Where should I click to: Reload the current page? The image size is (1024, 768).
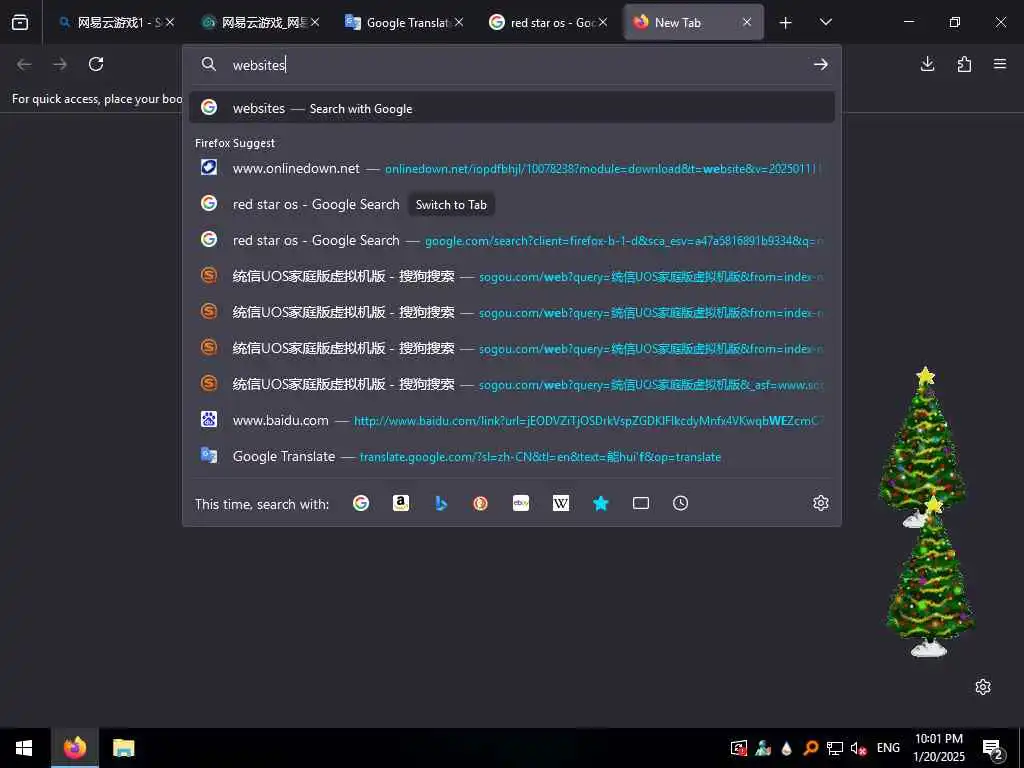96,64
